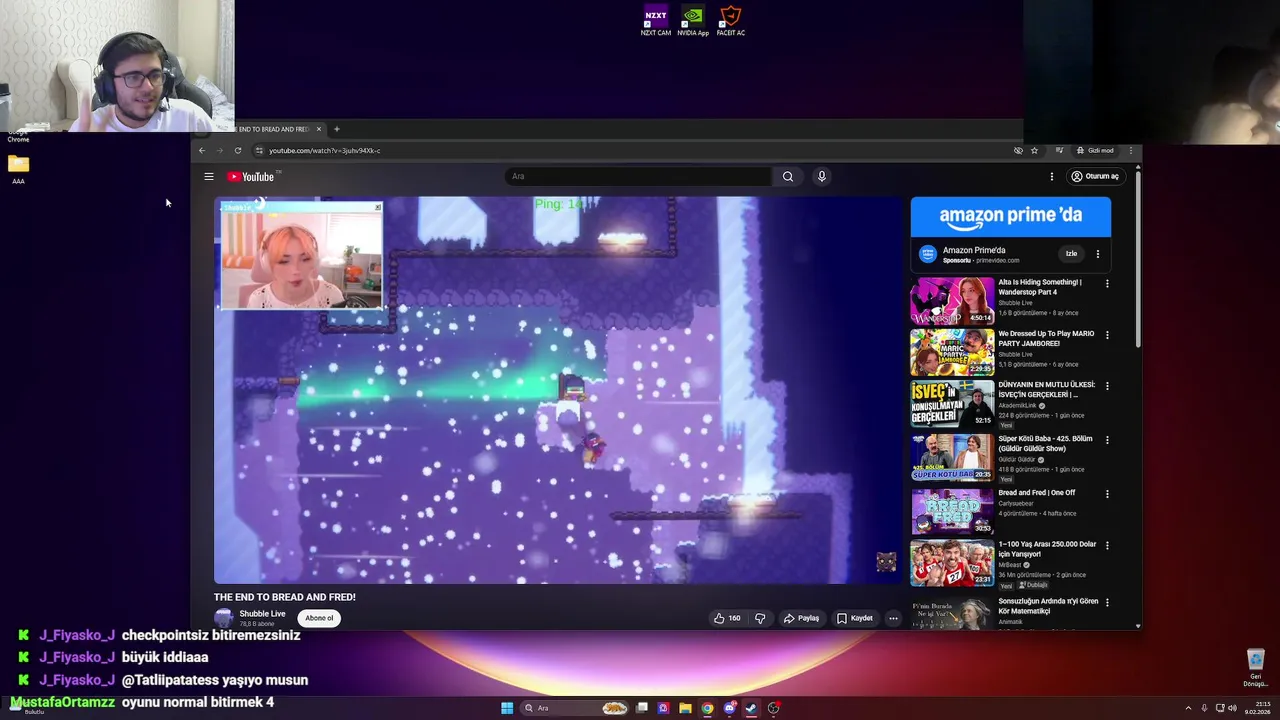The image size is (1280, 720).
Task: Dislike the video with thumbs down
Action: [760, 619]
